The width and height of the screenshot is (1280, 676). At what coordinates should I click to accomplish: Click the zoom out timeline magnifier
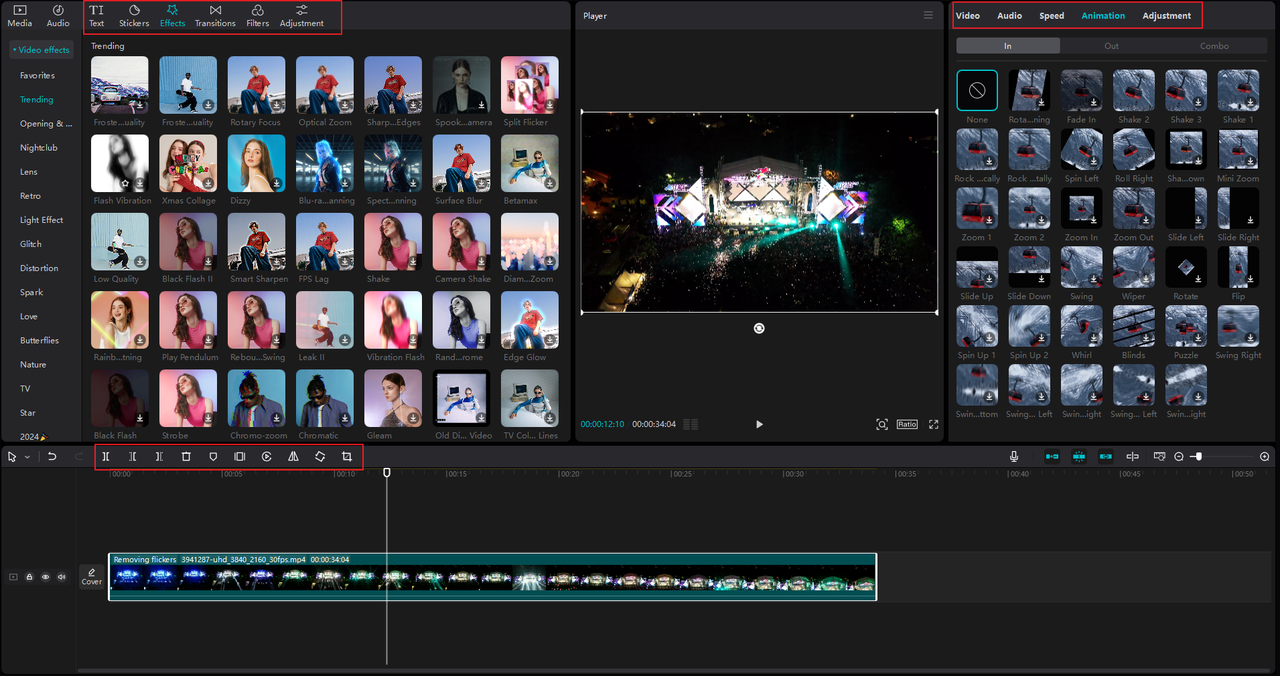1179,456
